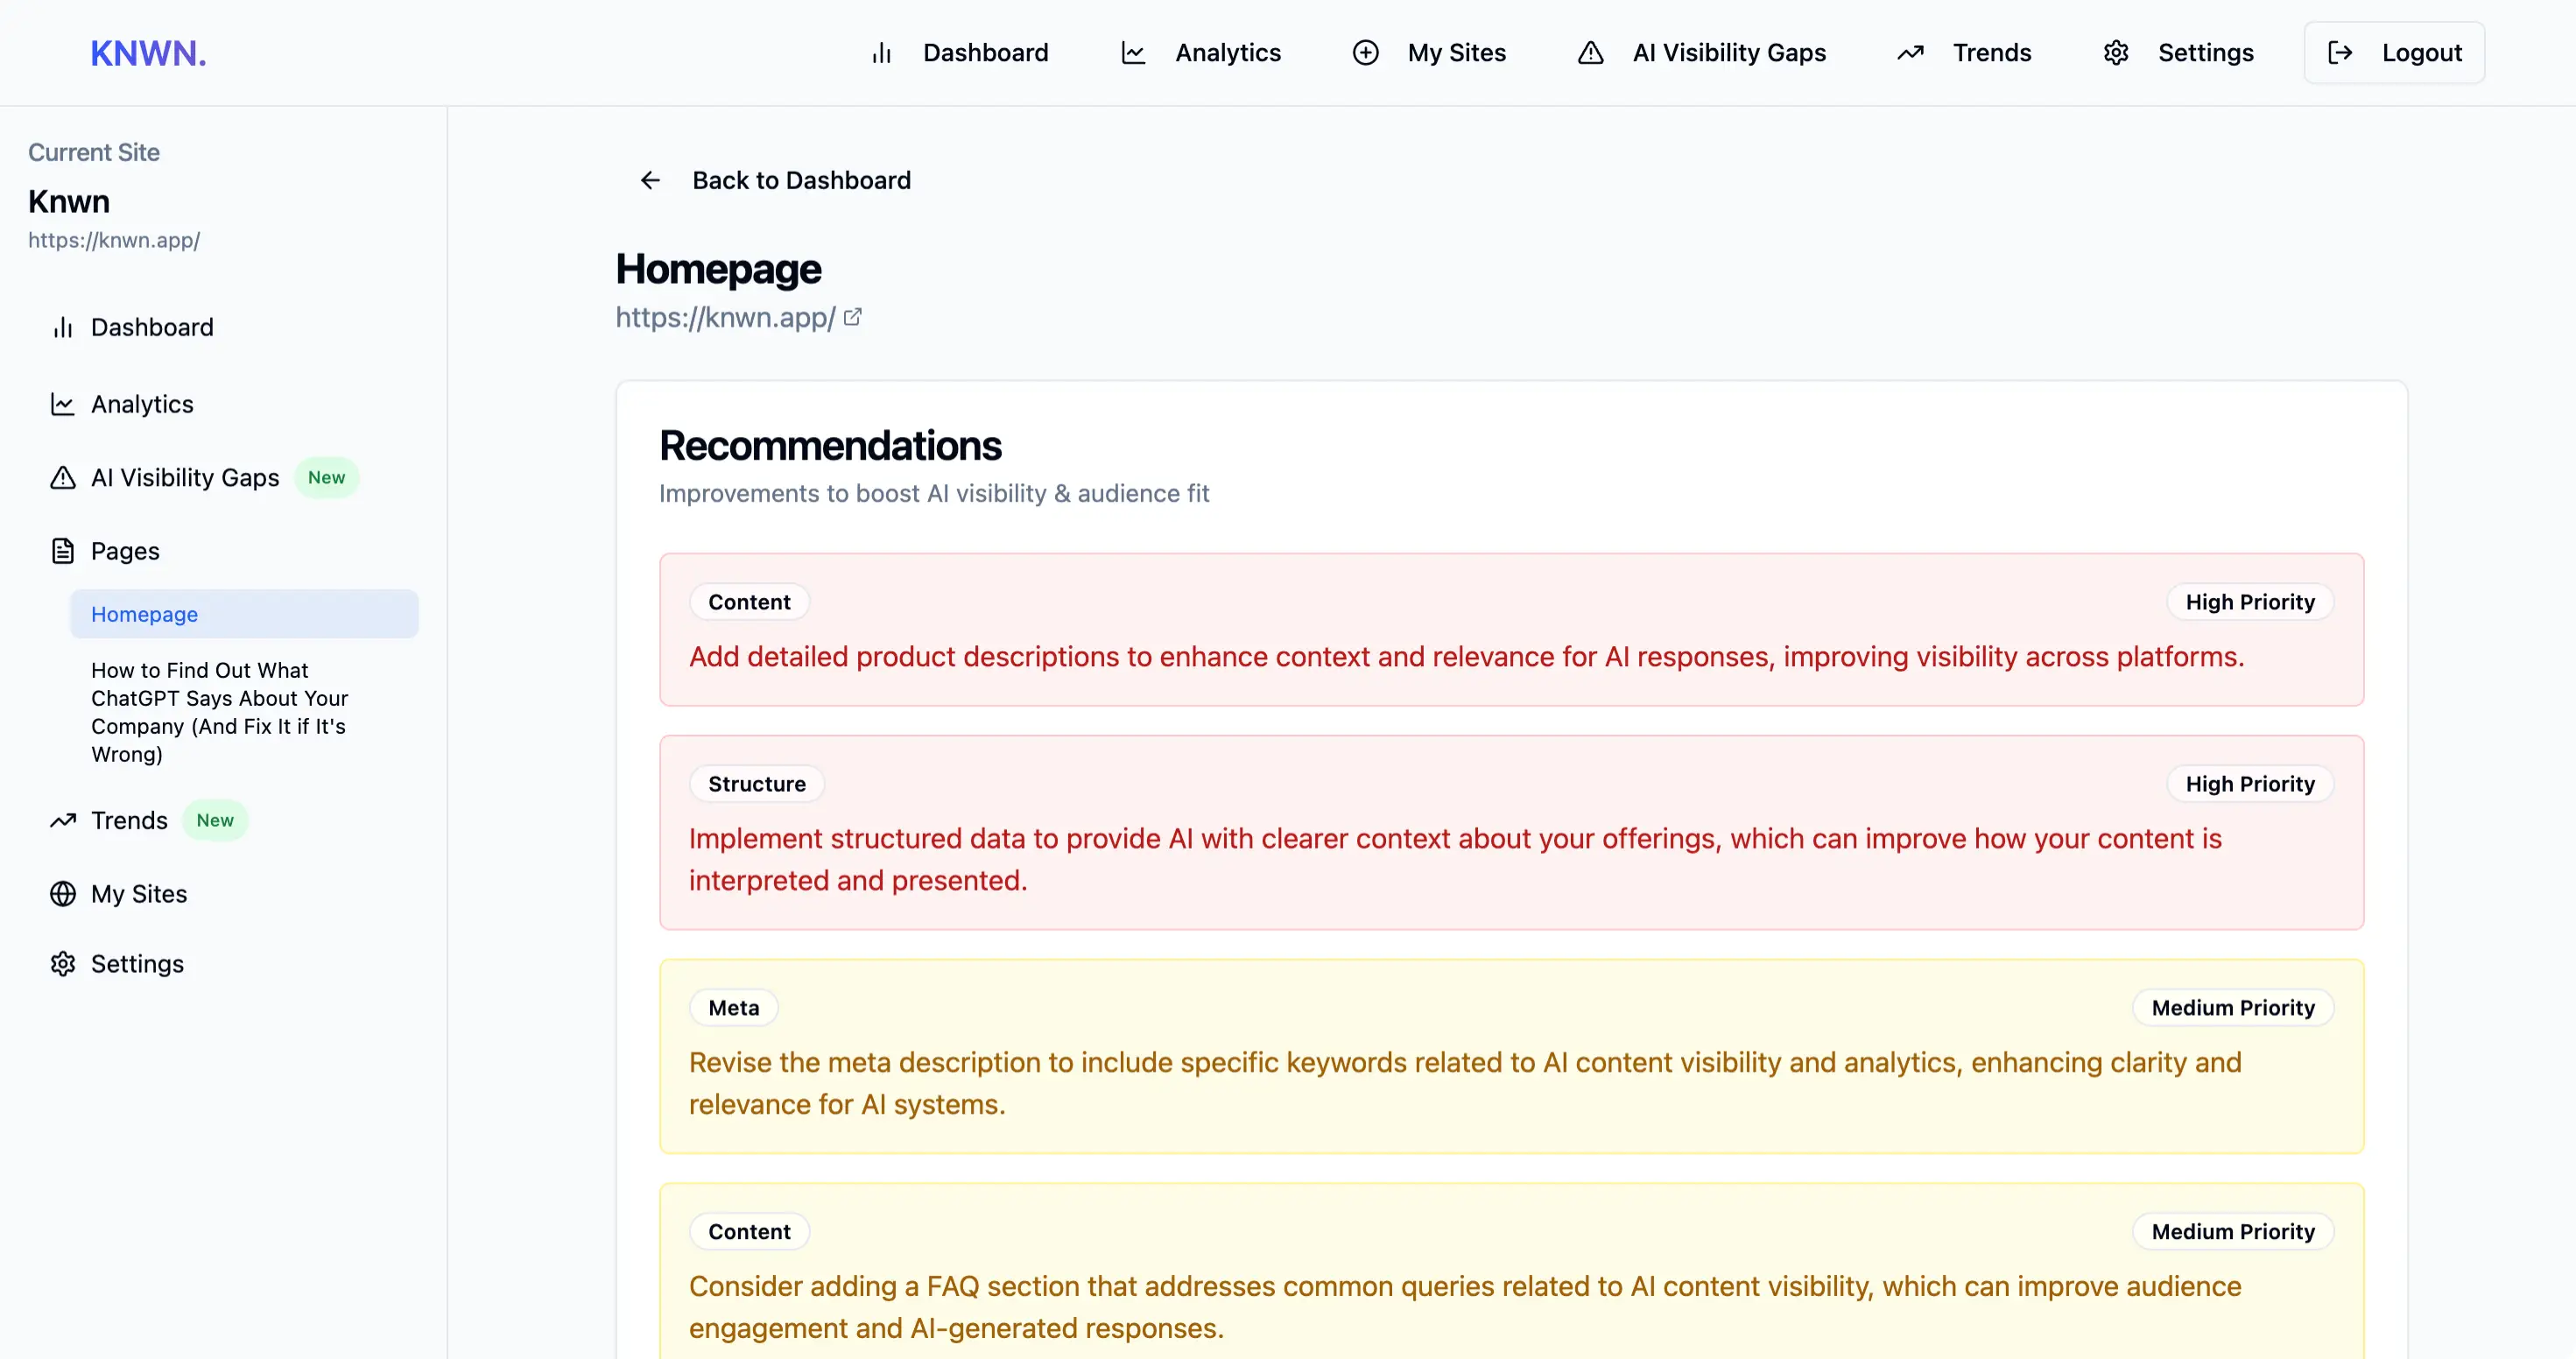The width and height of the screenshot is (2576, 1359).
Task: Click the trending arrow icon in sidebar
Action: 63,820
